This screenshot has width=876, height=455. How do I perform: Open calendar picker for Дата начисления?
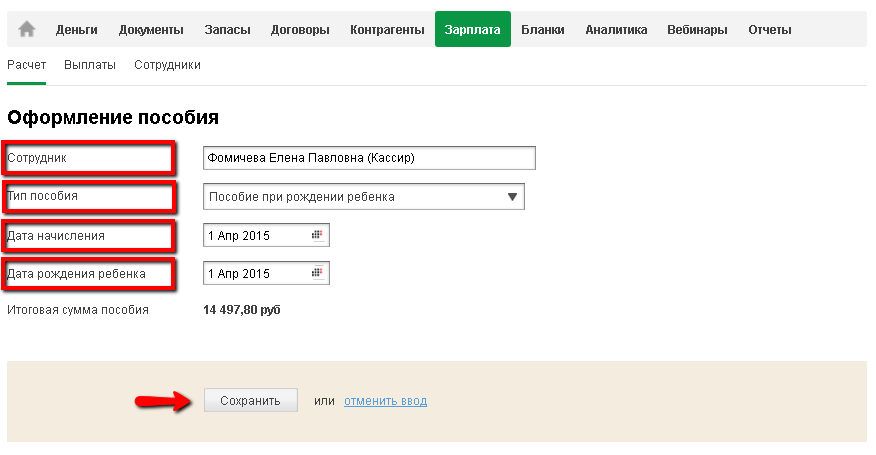pos(317,235)
